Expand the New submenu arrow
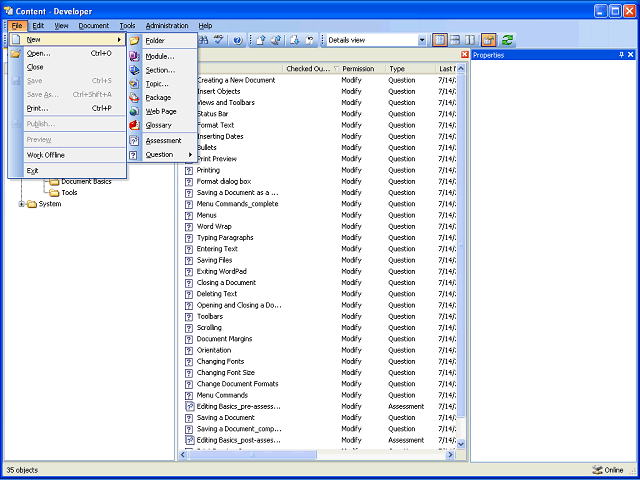 [119, 40]
